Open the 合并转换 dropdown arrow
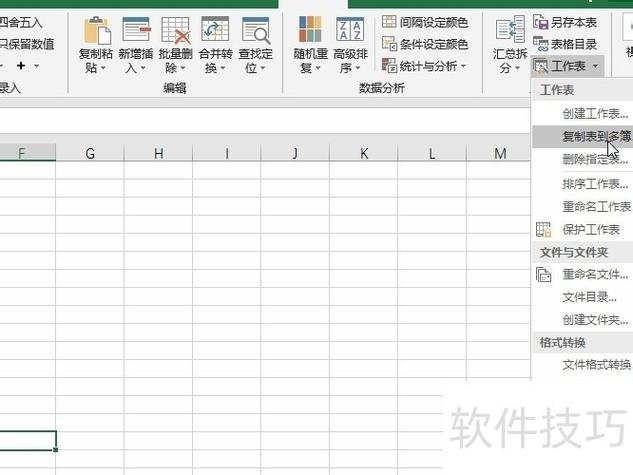633x475 pixels. pos(222,68)
